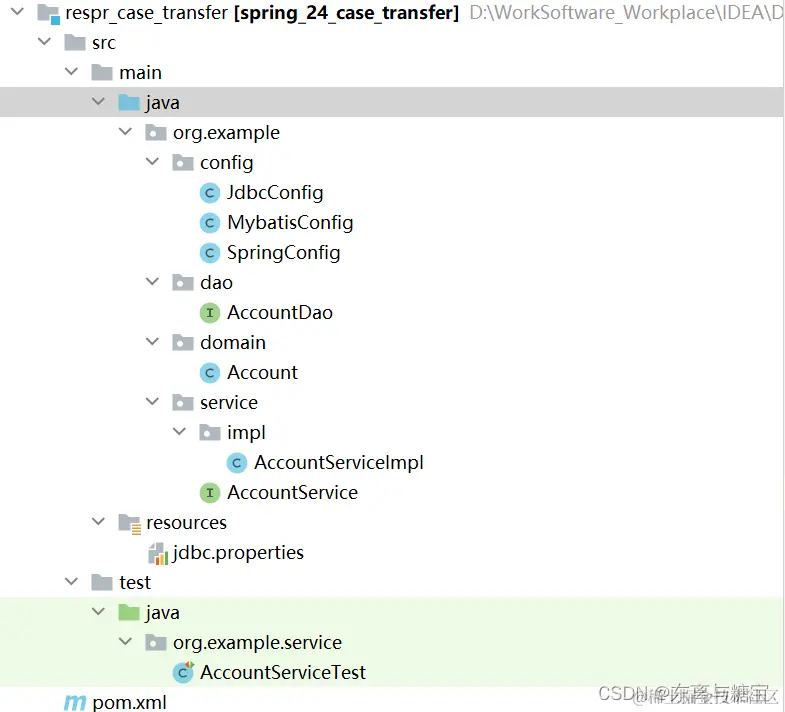Click the respr_case_transfer project module icon

click(49, 14)
